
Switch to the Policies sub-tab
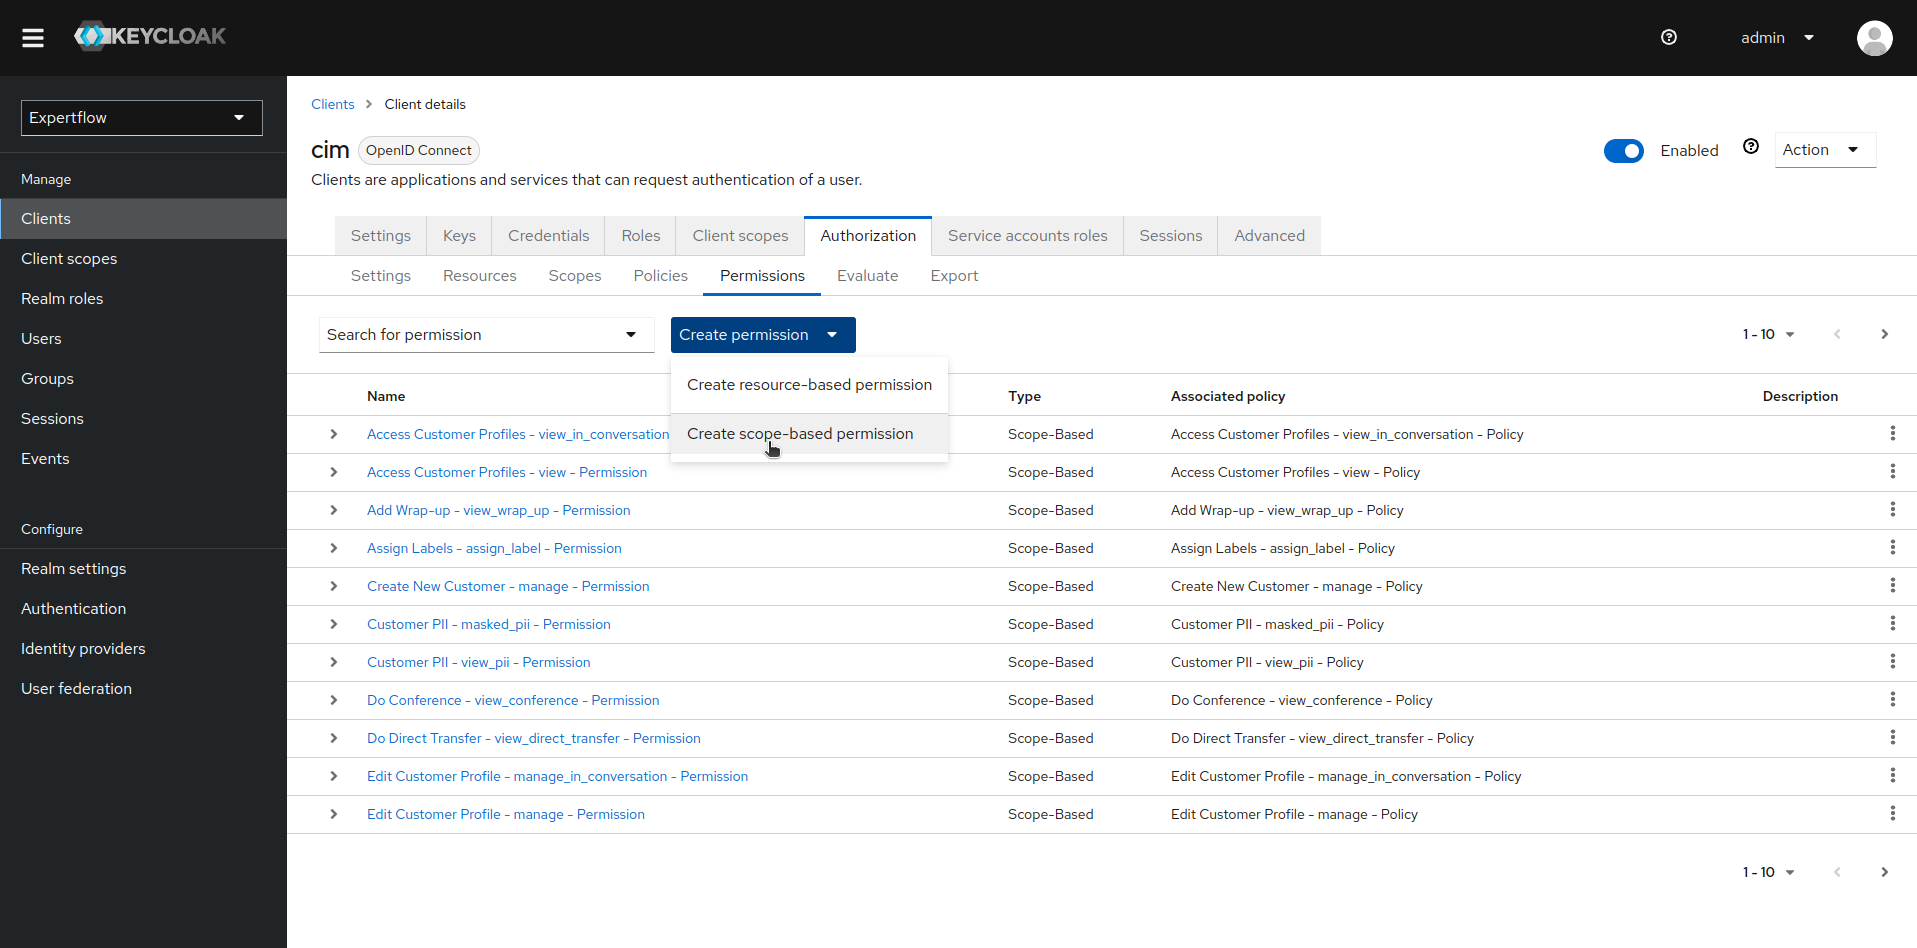click(x=660, y=276)
